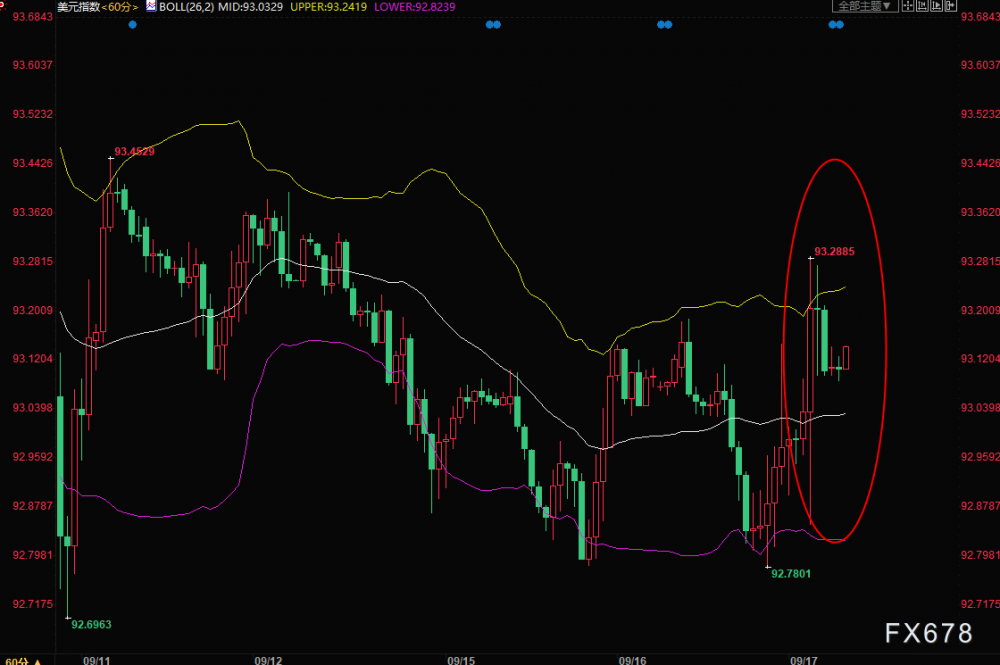The width and height of the screenshot is (1000, 665).
Task: Click the double blue event dots near 09/17
Action: [836, 25]
